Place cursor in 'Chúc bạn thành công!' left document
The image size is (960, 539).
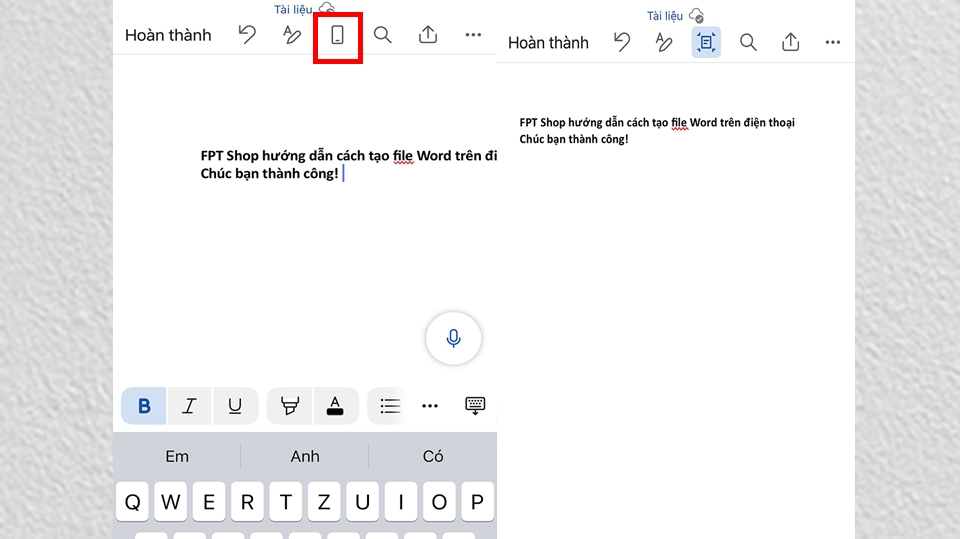coord(269,173)
